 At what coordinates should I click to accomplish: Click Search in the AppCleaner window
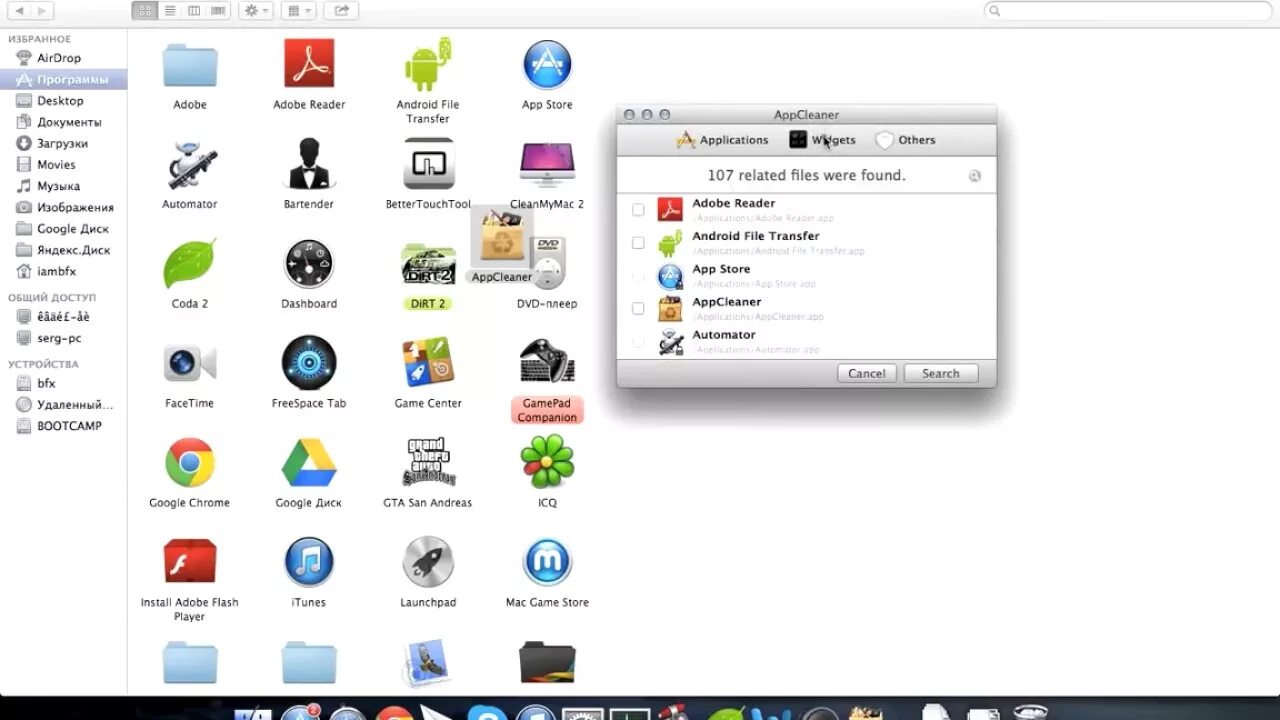click(x=940, y=373)
